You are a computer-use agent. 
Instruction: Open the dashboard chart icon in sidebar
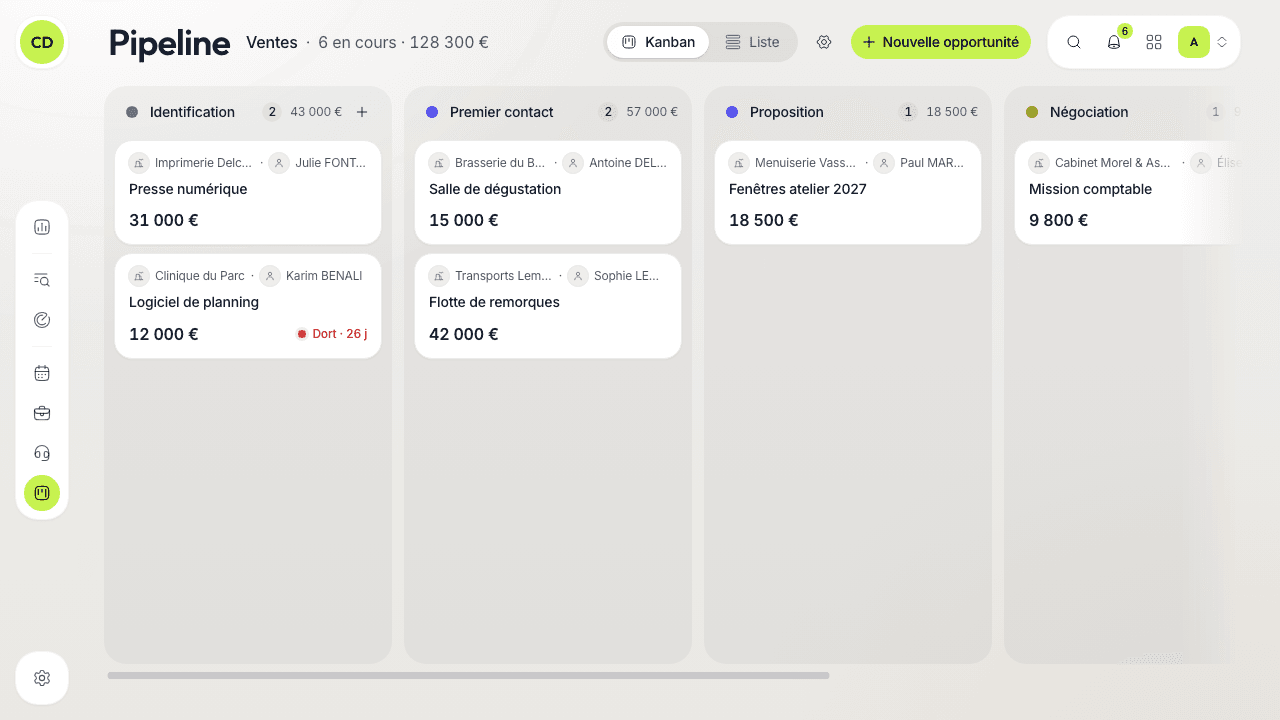click(x=42, y=227)
